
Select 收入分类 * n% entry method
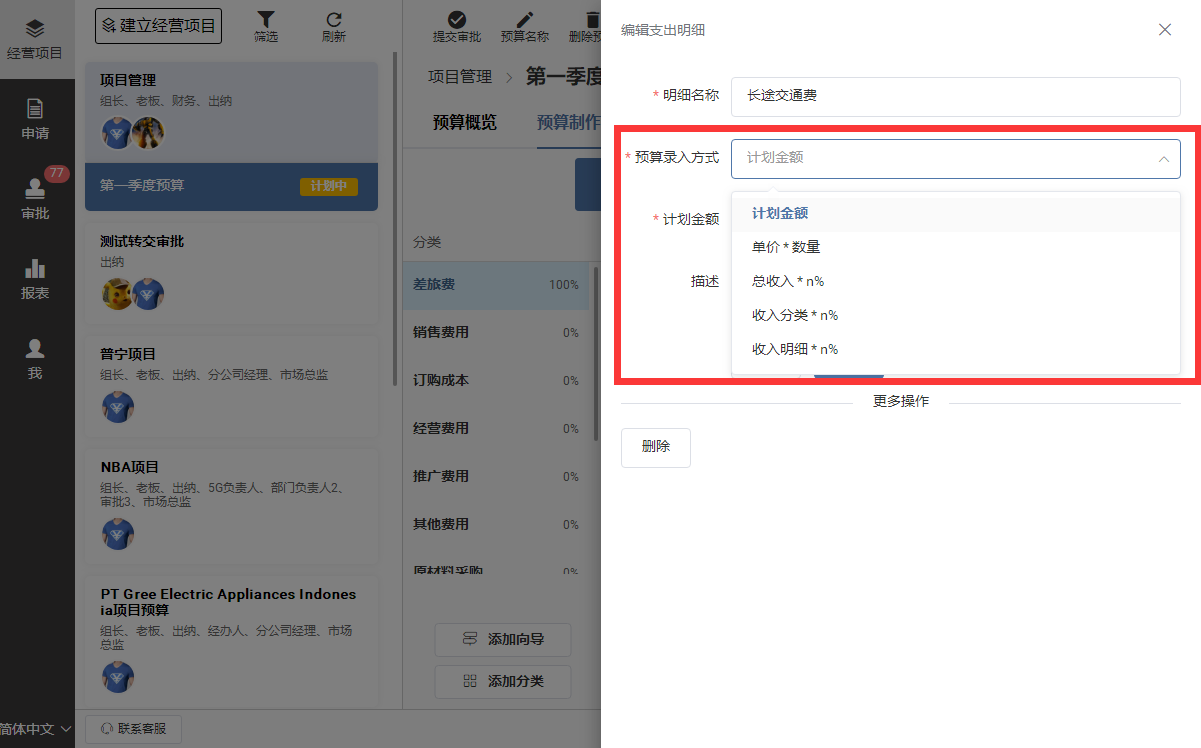click(x=795, y=315)
